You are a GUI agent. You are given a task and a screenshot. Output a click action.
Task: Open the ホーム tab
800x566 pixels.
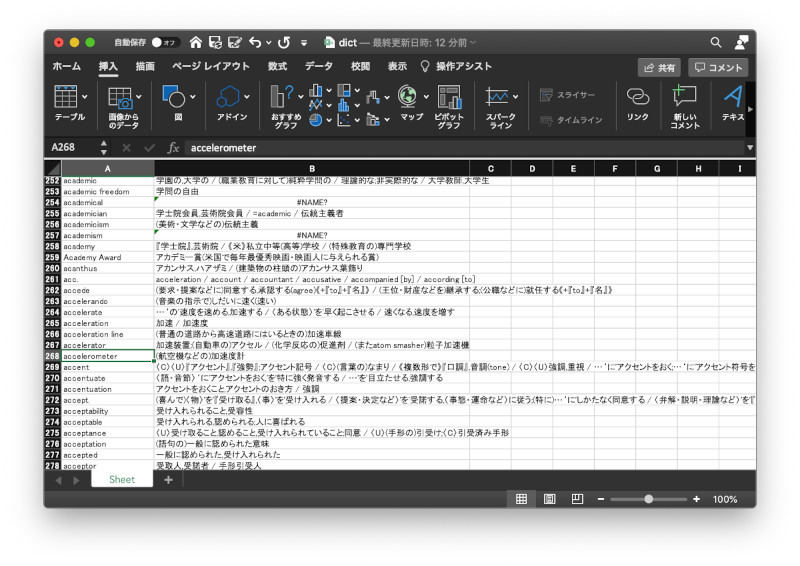[x=66, y=66]
